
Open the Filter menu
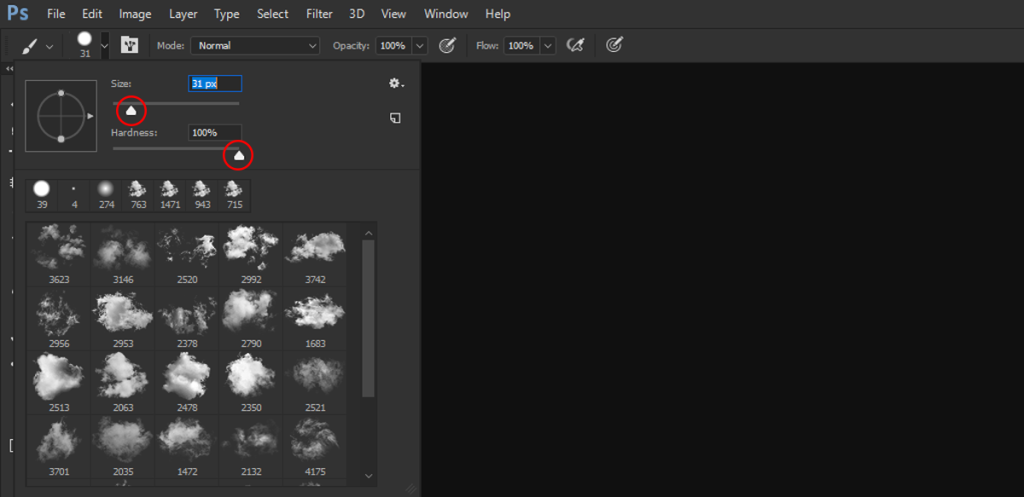(x=319, y=14)
